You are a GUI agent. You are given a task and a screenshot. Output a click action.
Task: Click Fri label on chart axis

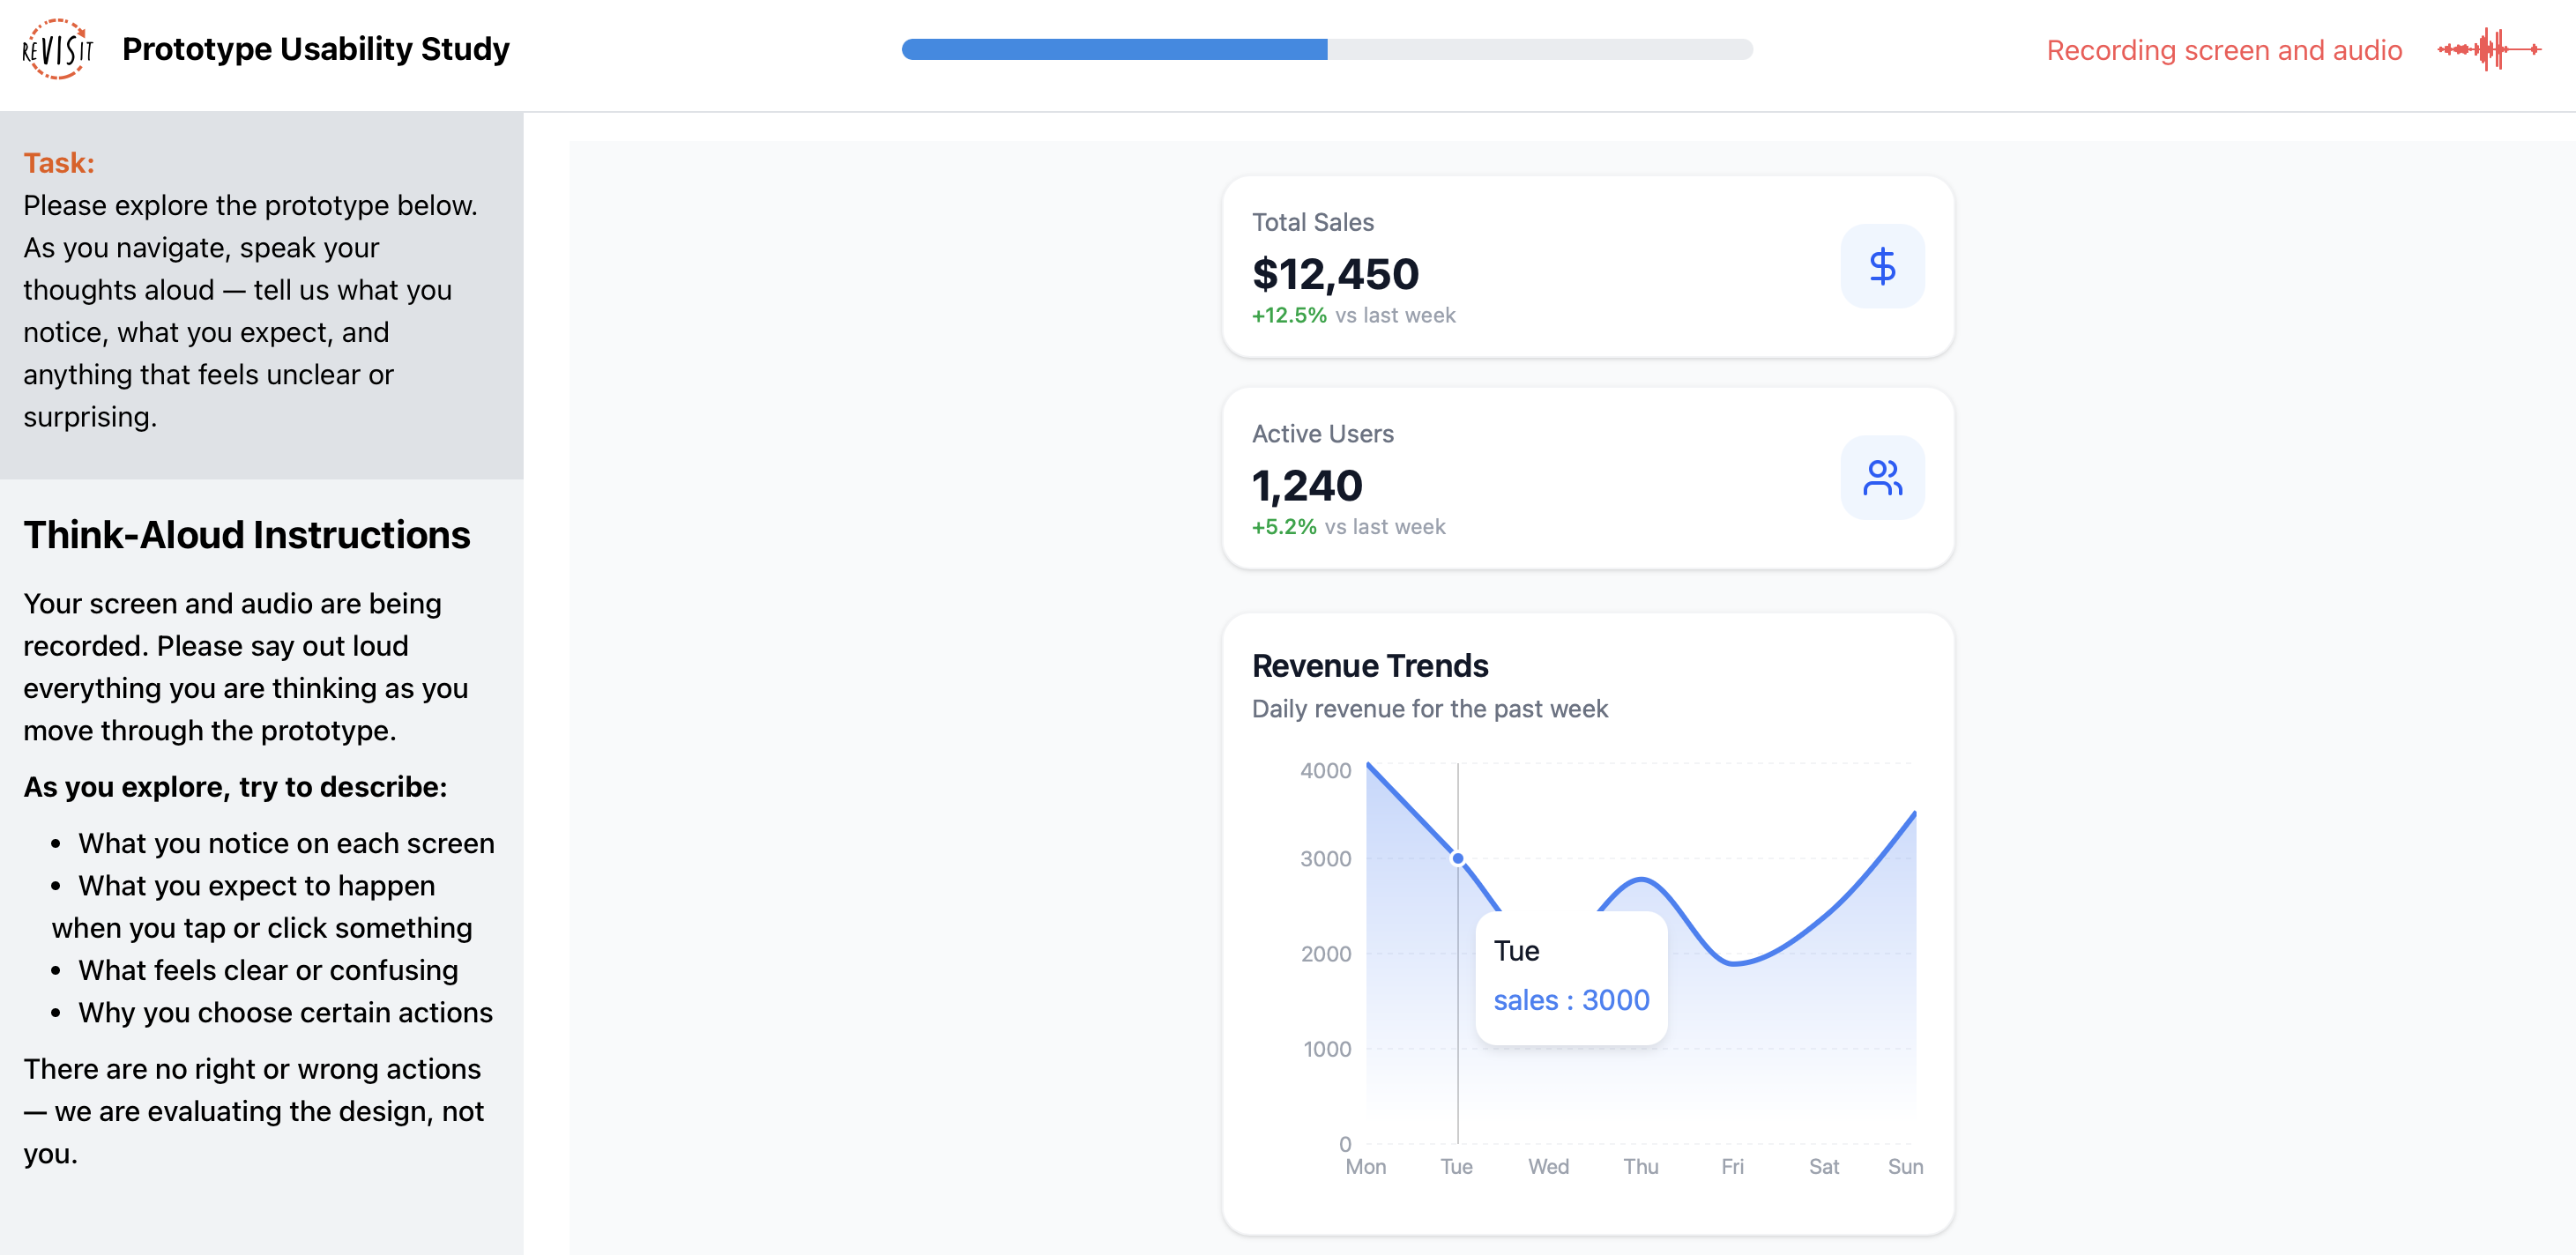(x=1731, y=1166)
